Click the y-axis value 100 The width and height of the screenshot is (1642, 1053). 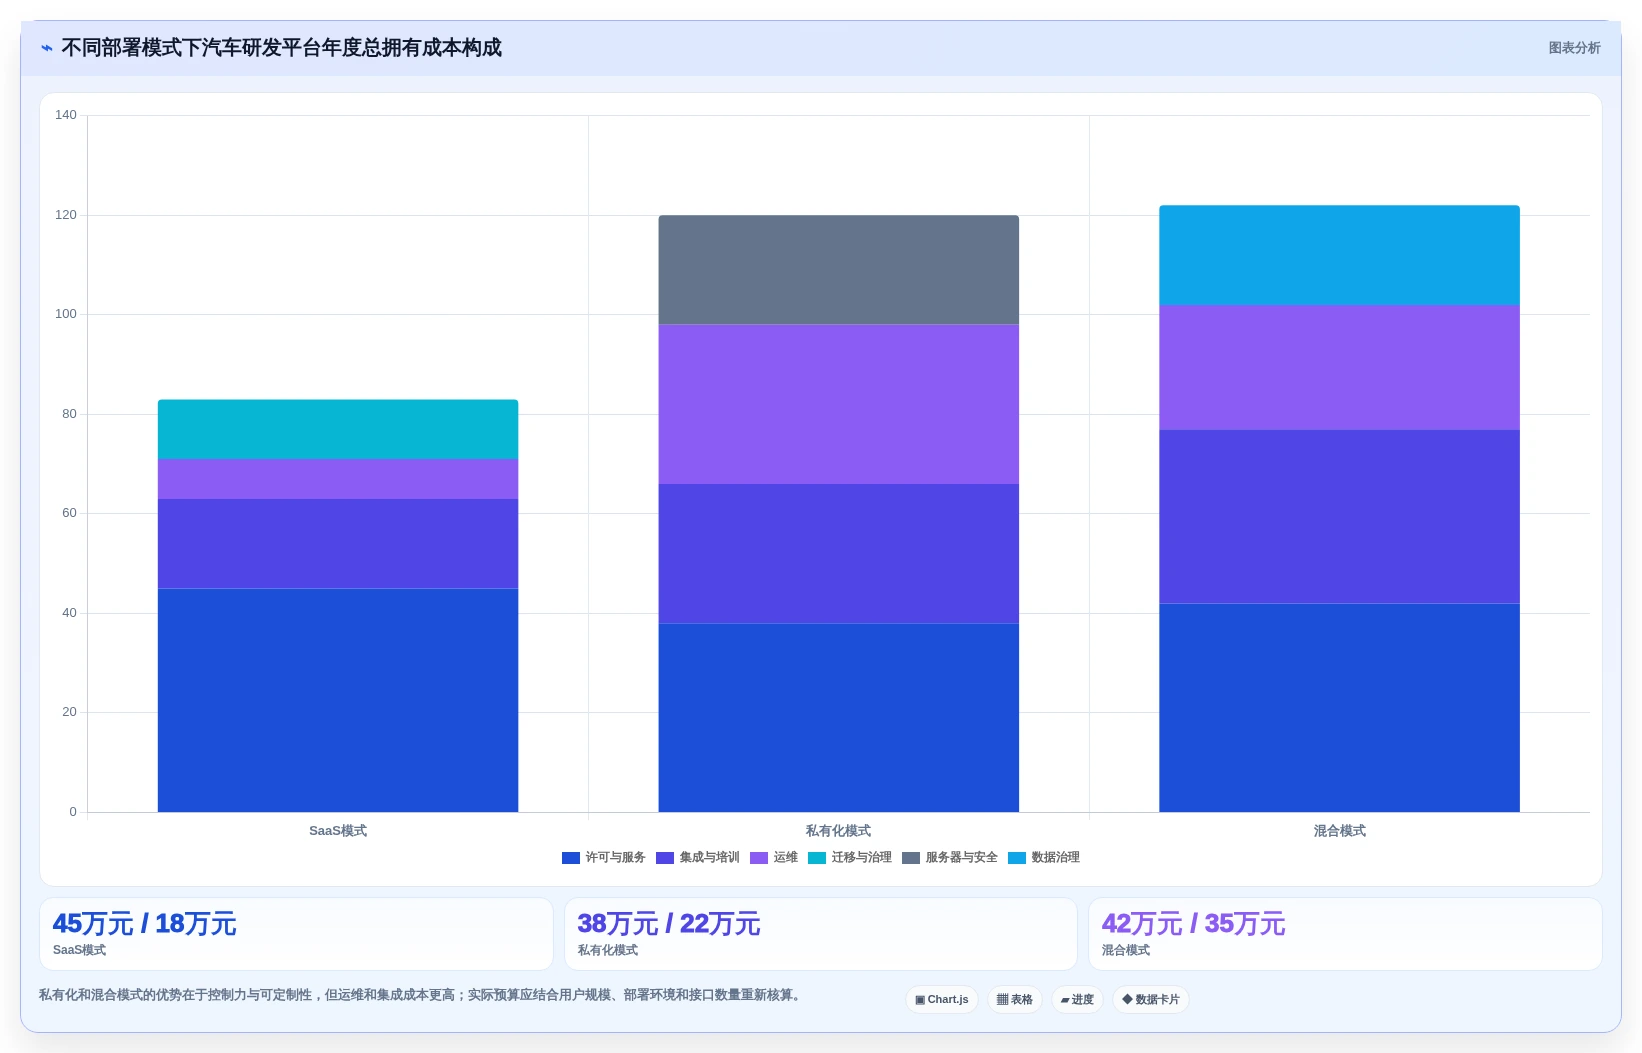click(66, 314)
